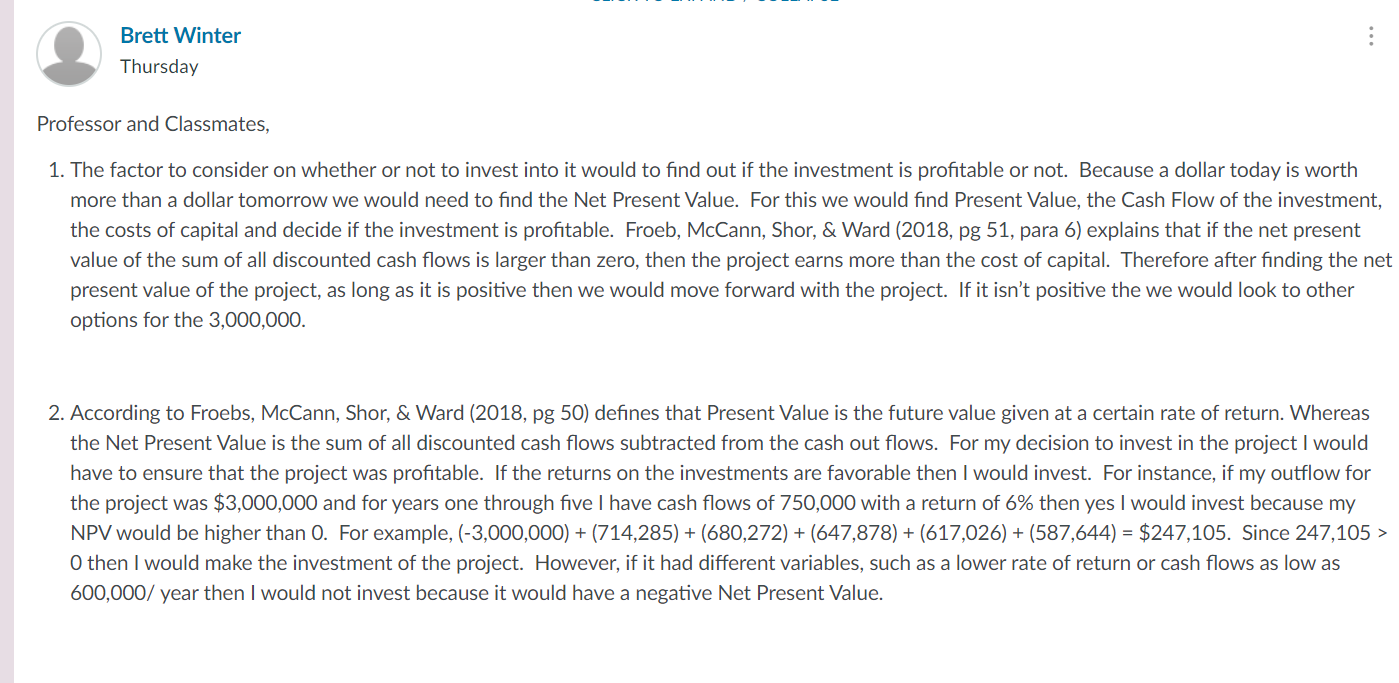Click the 'Professor and Classmates,' greeting line
The image size is (1399, 683).
(x=153, y=125)
